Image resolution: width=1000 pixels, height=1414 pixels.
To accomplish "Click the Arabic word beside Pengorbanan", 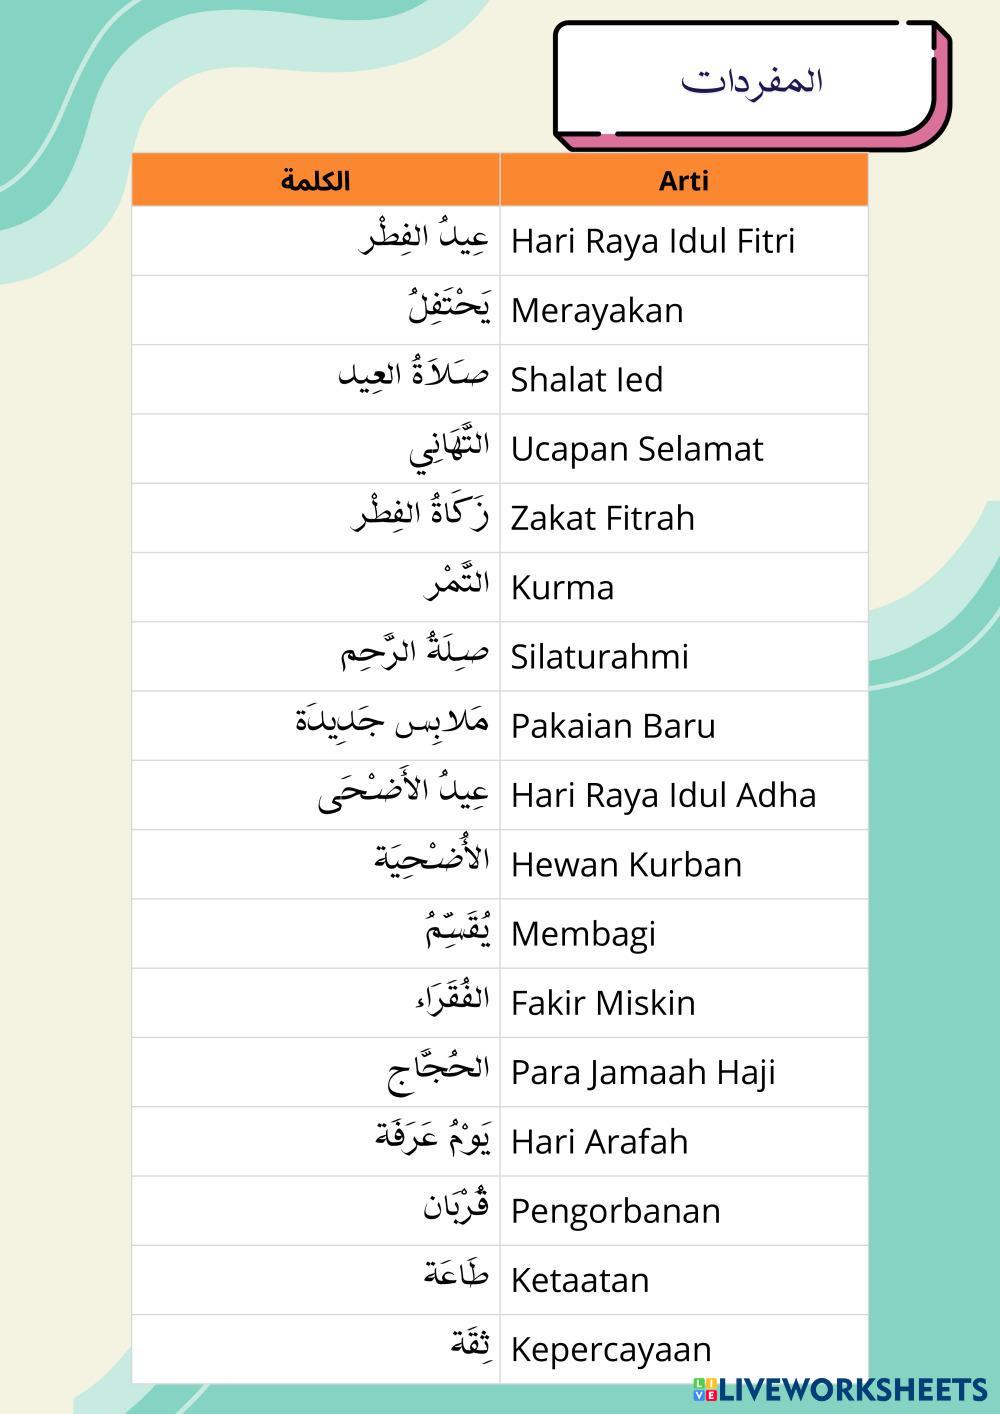I will pyautogui.click(x=456, y=1208).
